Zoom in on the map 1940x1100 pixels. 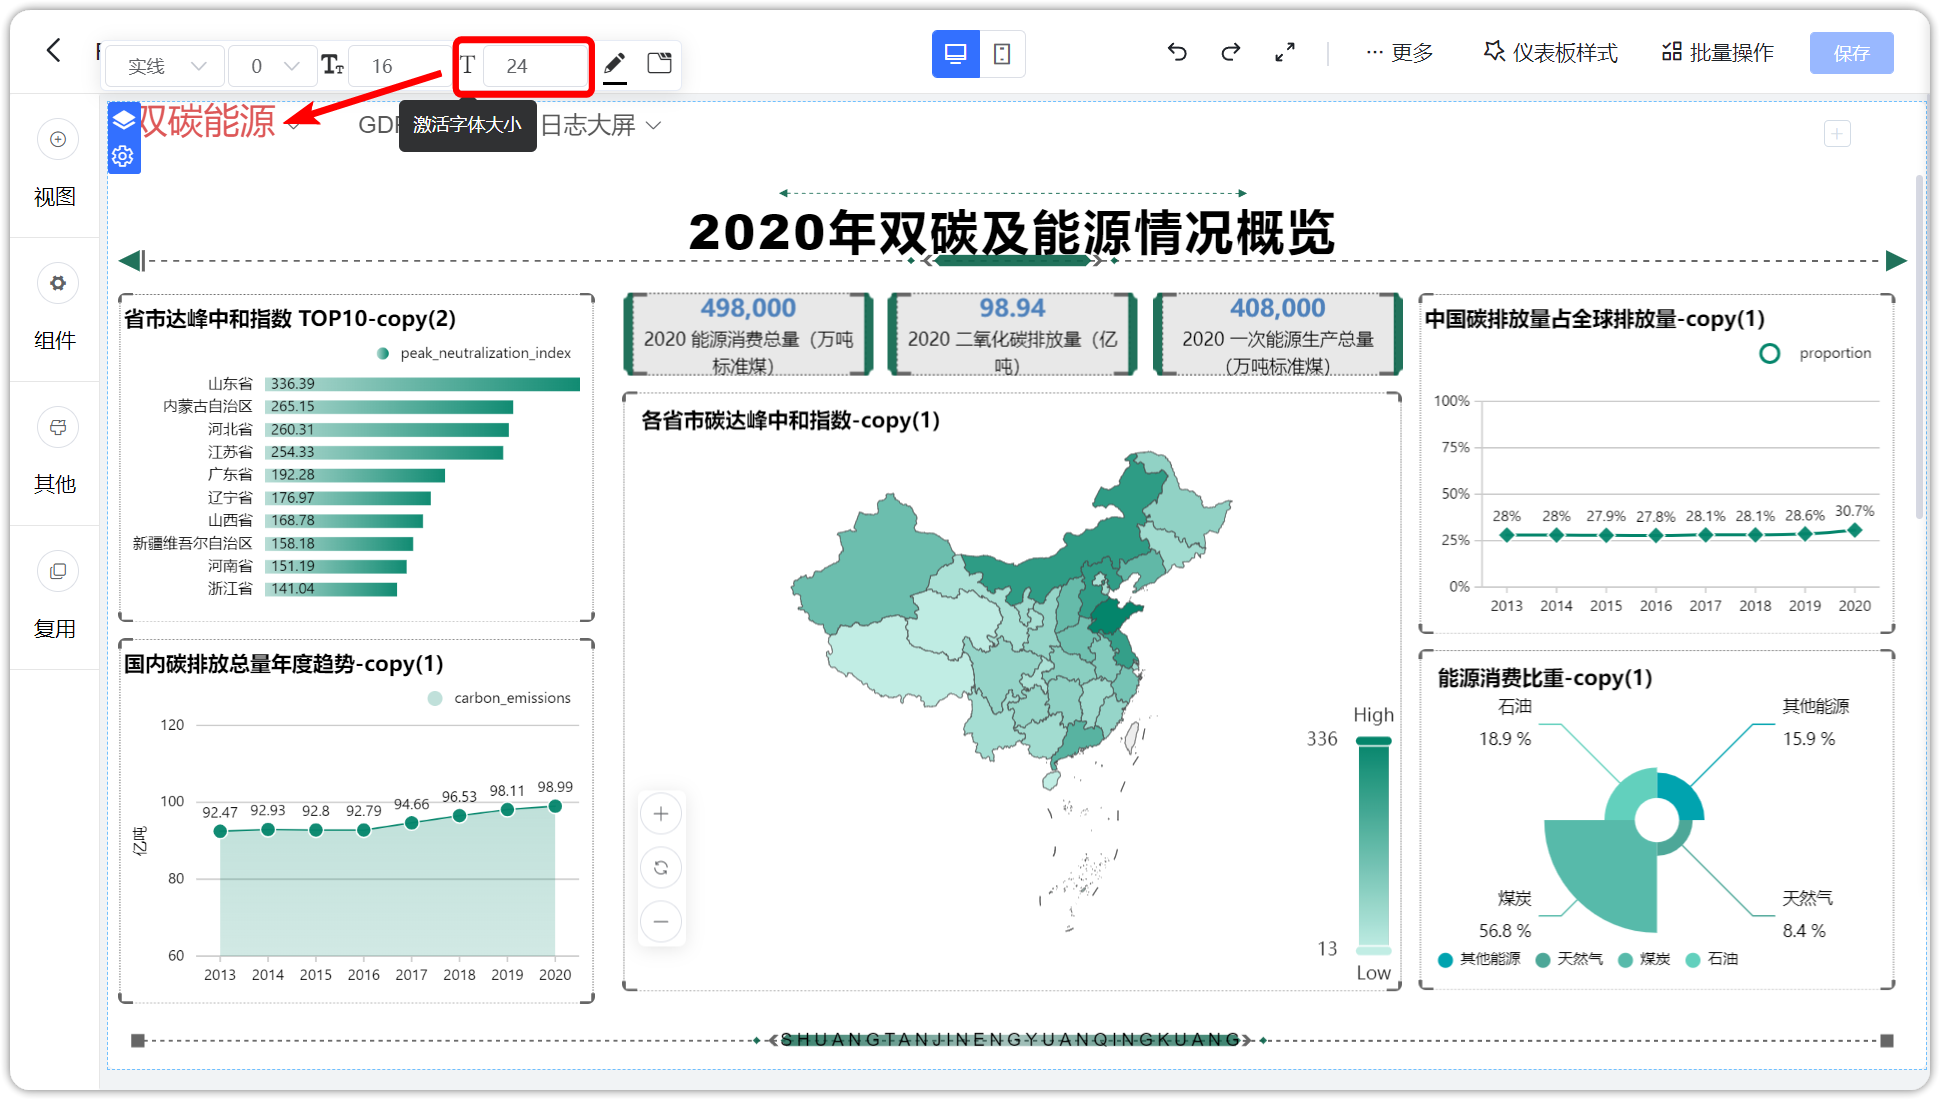(661, 814)
